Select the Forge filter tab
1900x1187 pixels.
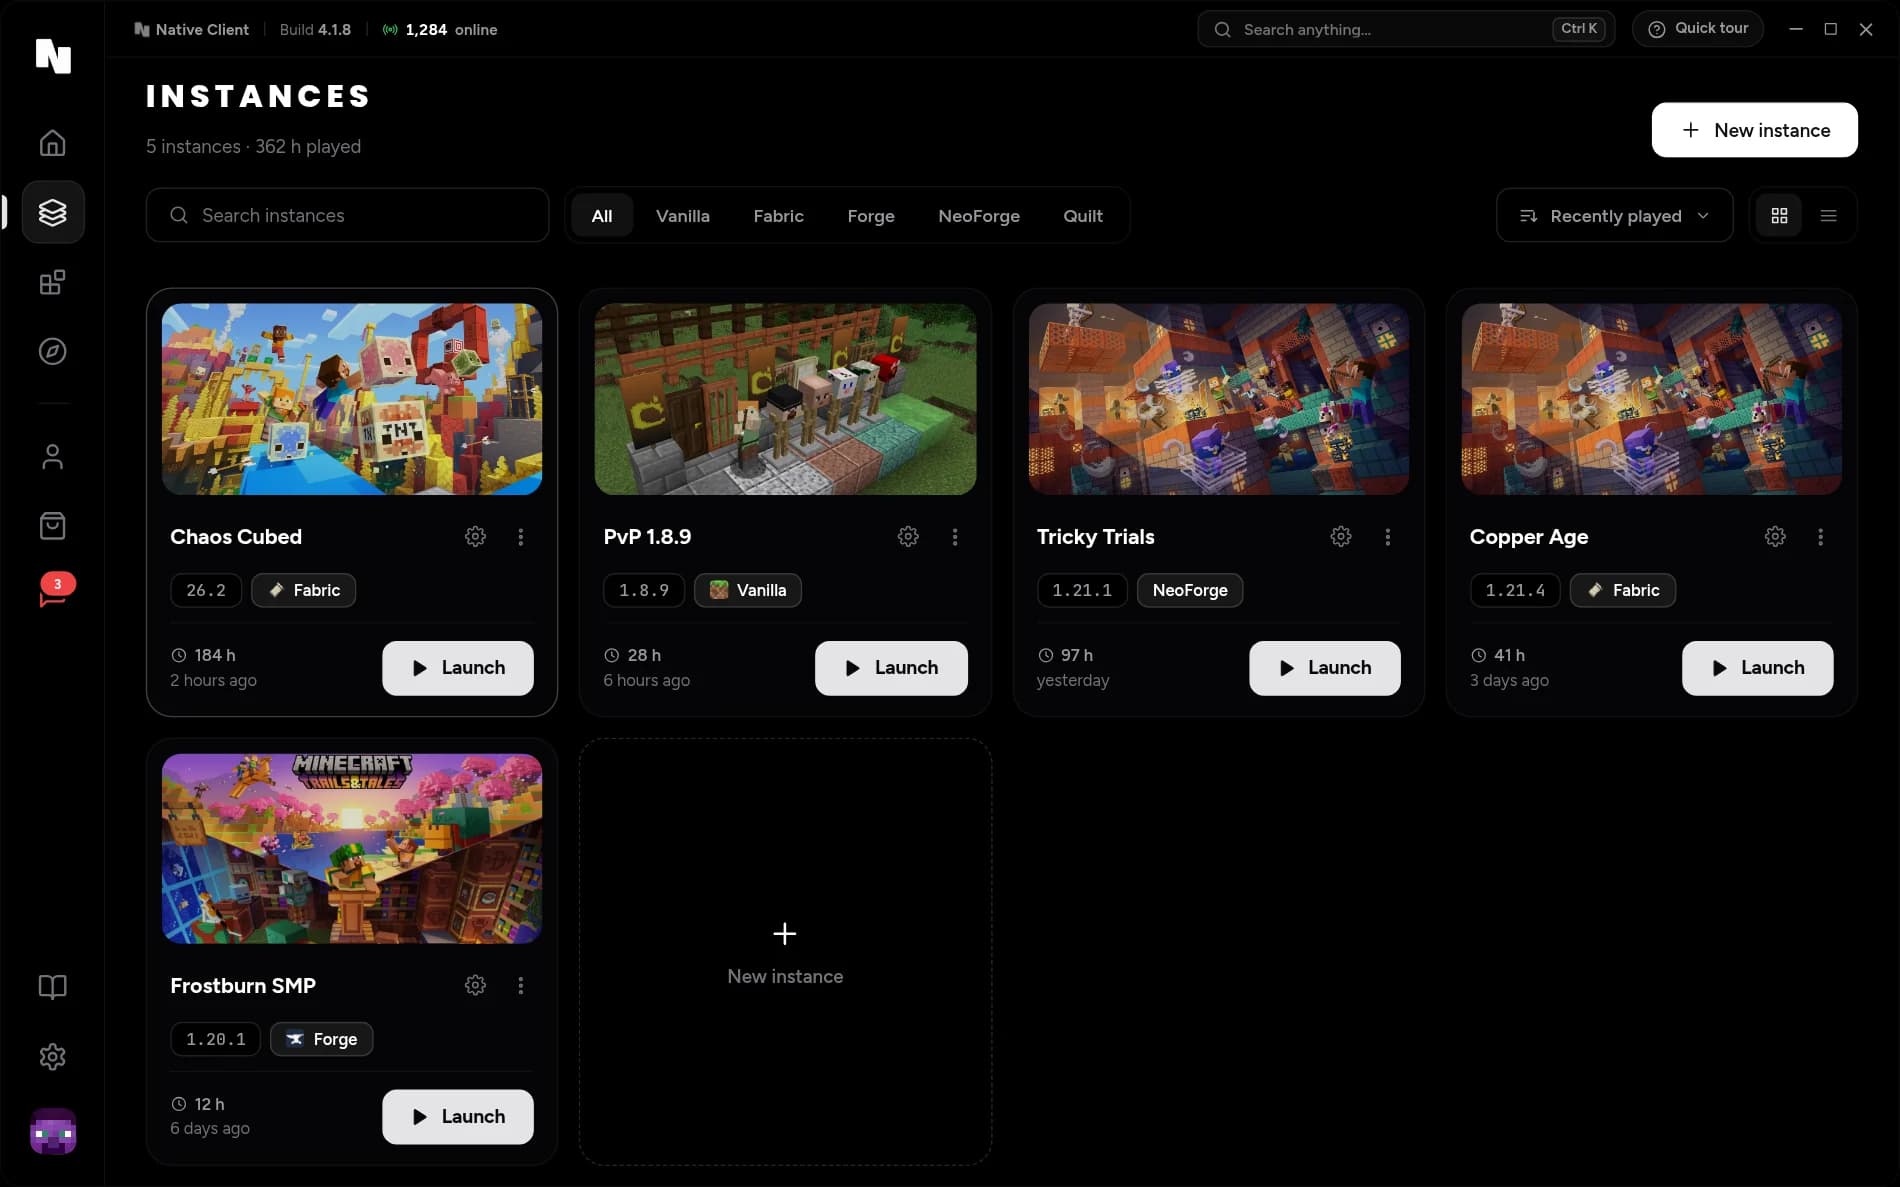click(x=871, y=216)
